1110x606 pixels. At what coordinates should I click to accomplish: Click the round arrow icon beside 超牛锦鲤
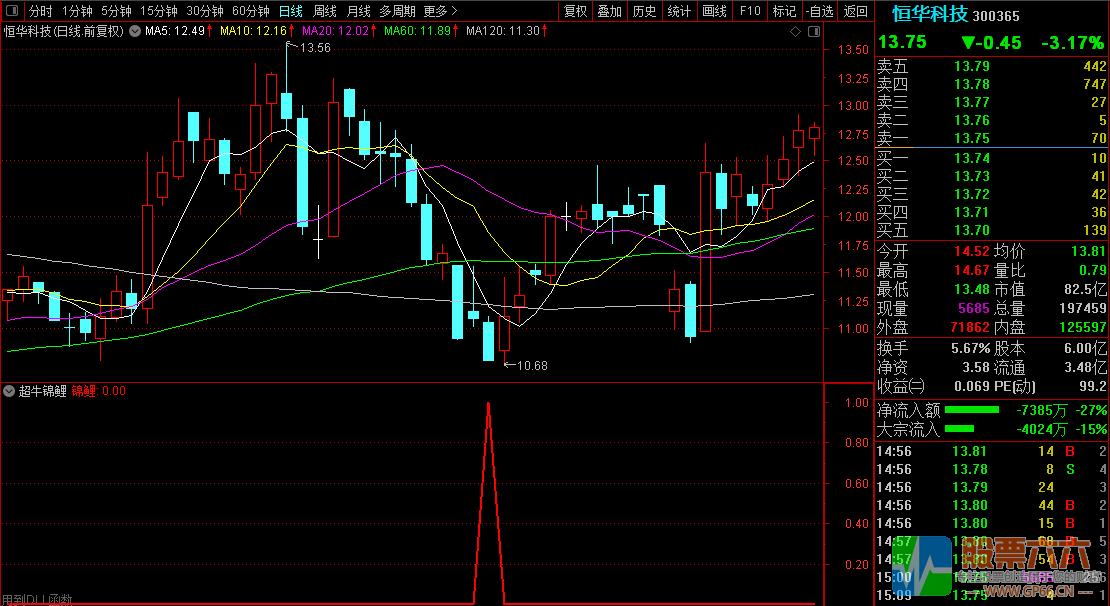pyautogui.click(x=9, y=391)
